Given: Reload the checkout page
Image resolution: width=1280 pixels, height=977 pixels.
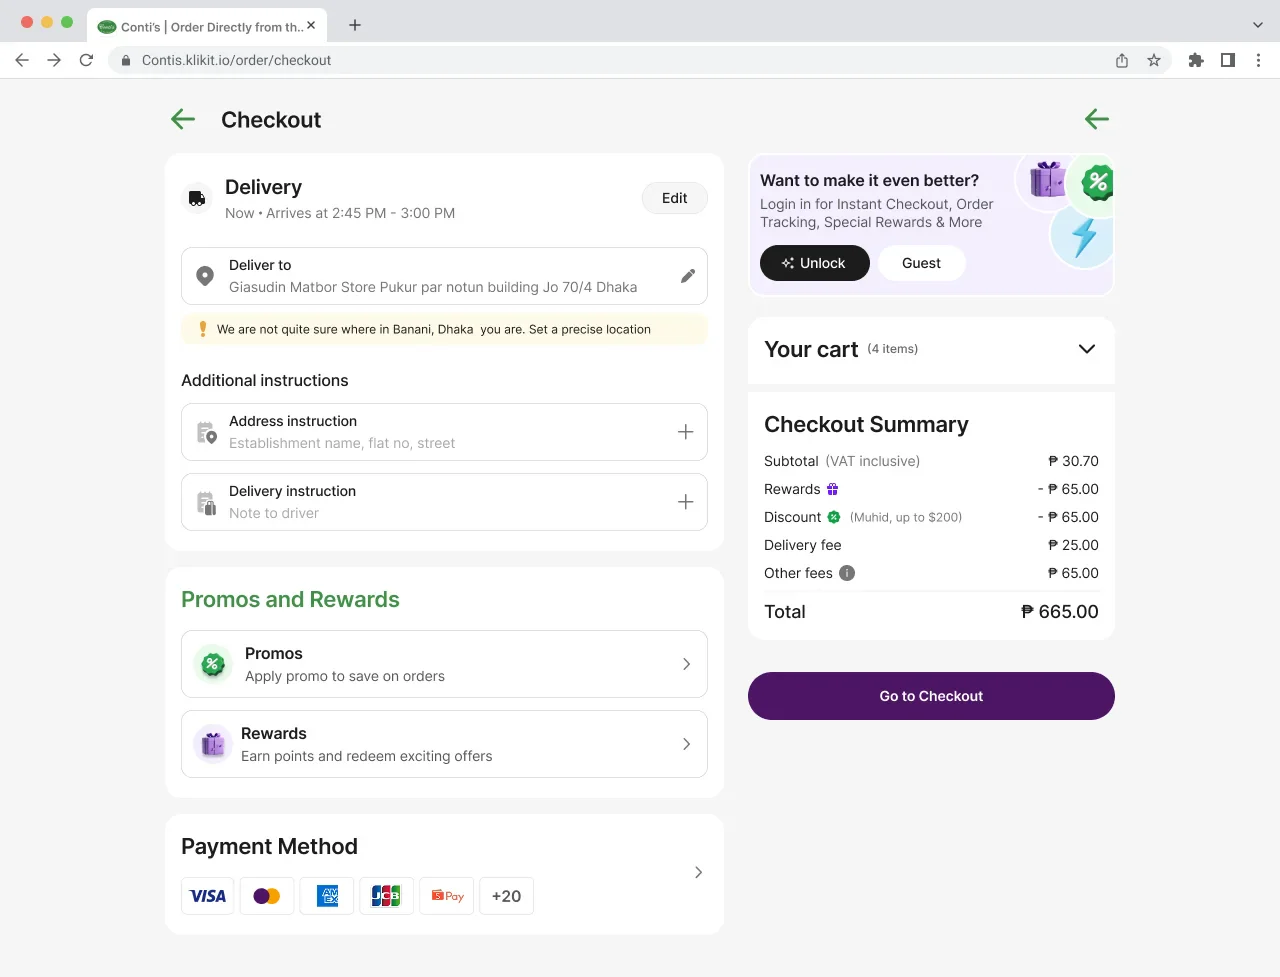Looking at the screenshot, I should [86, 60].
